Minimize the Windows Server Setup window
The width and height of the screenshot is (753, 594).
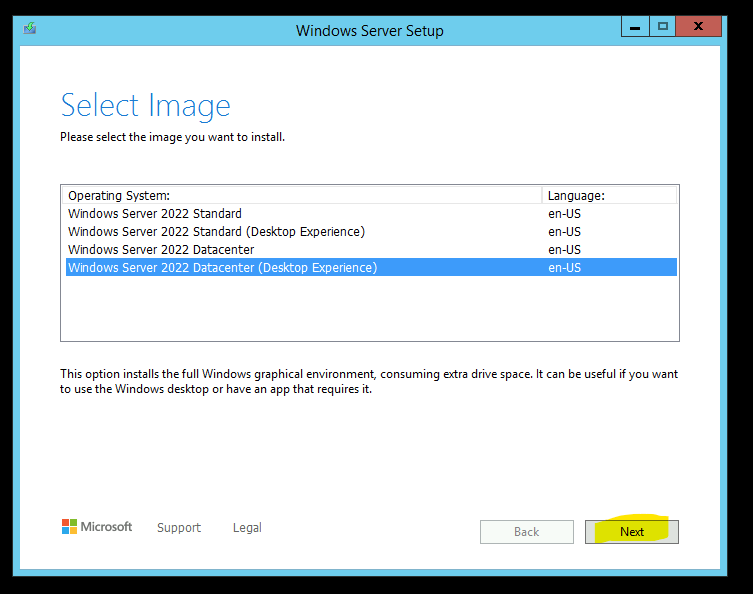tap(635, 27)
